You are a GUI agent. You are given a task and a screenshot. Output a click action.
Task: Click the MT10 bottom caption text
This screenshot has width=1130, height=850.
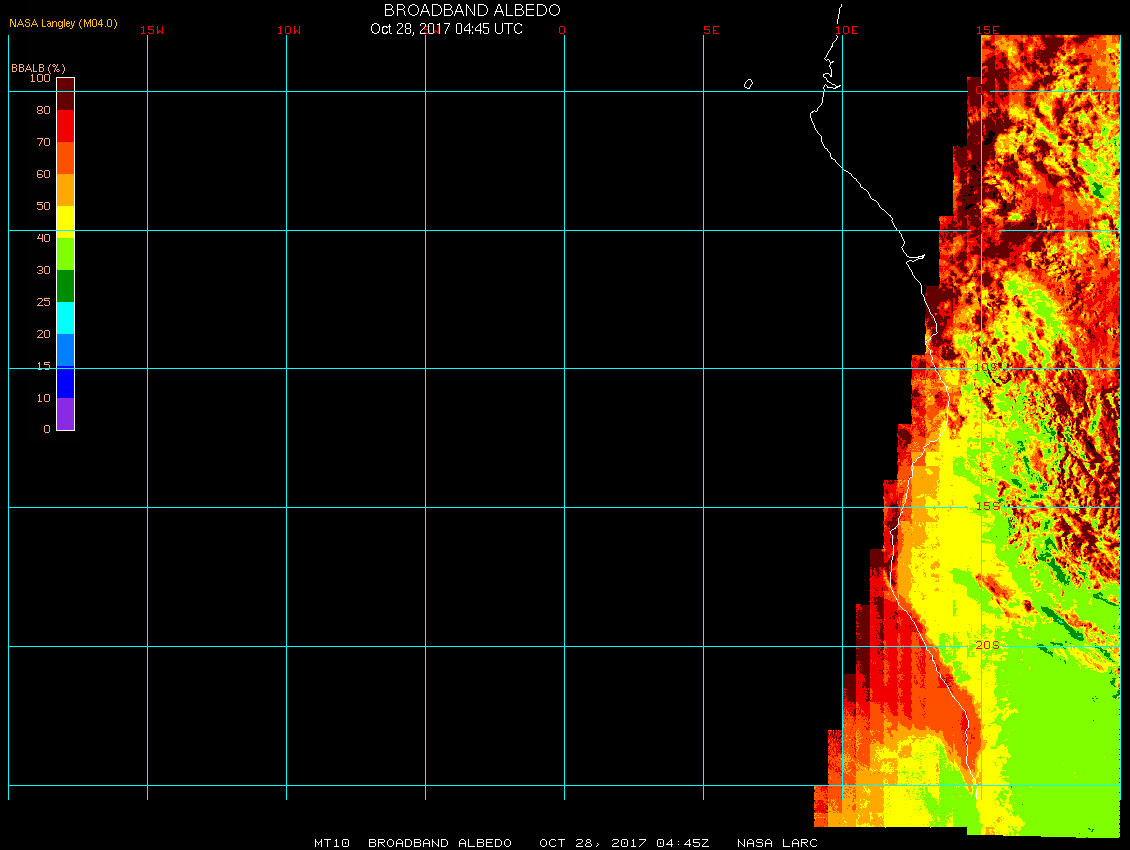[x=331, y=843]
